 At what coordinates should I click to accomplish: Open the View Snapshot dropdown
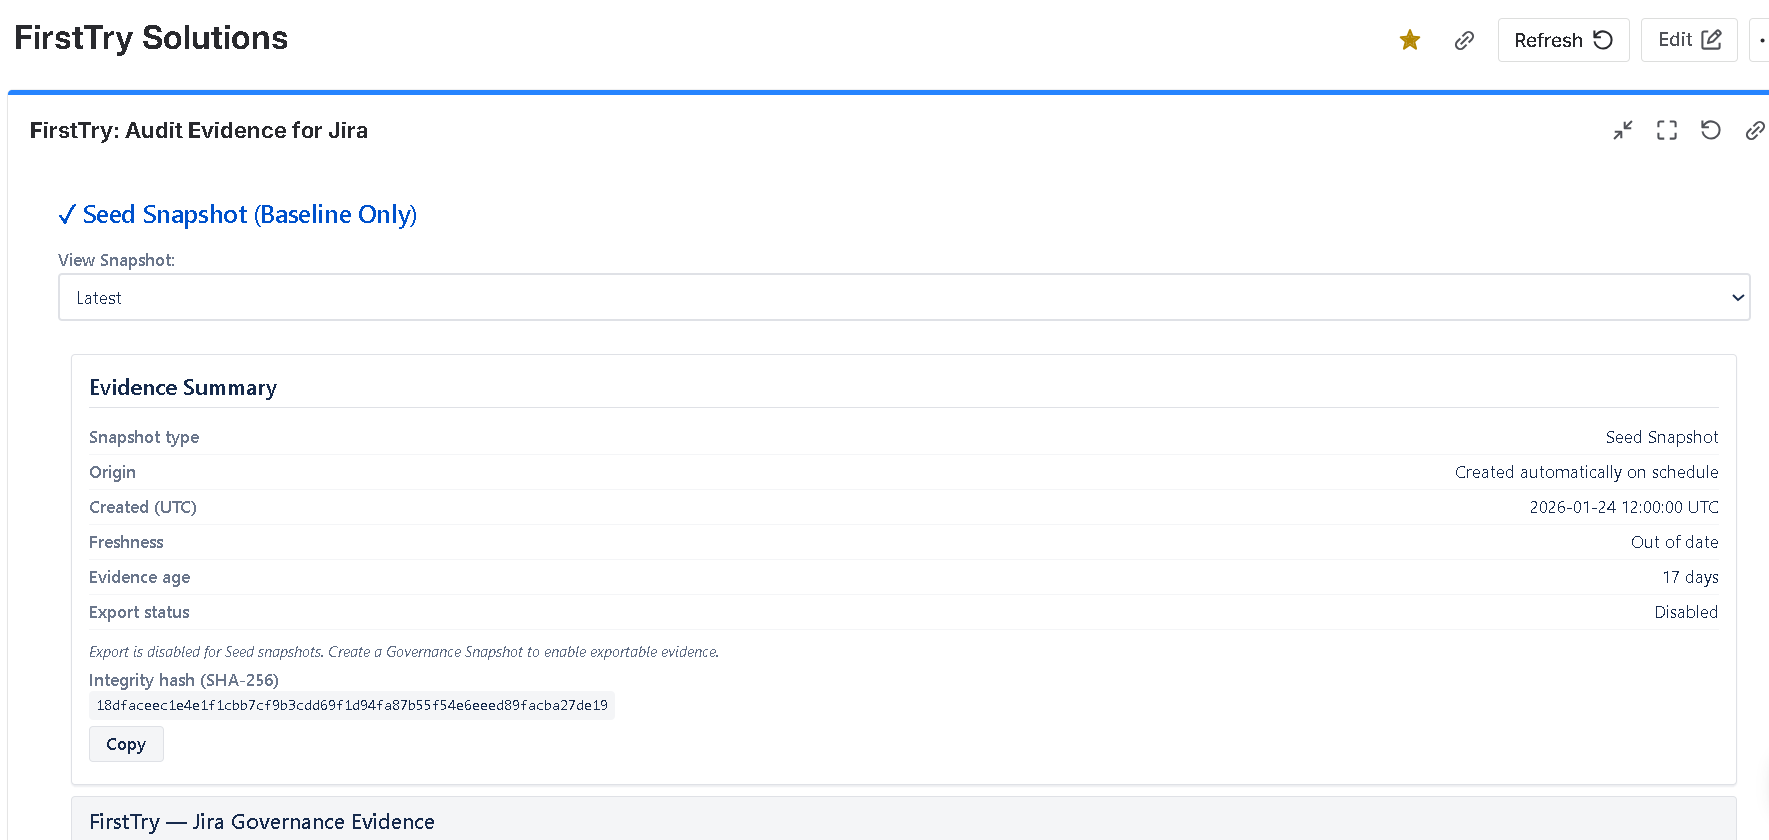point(904,298)
